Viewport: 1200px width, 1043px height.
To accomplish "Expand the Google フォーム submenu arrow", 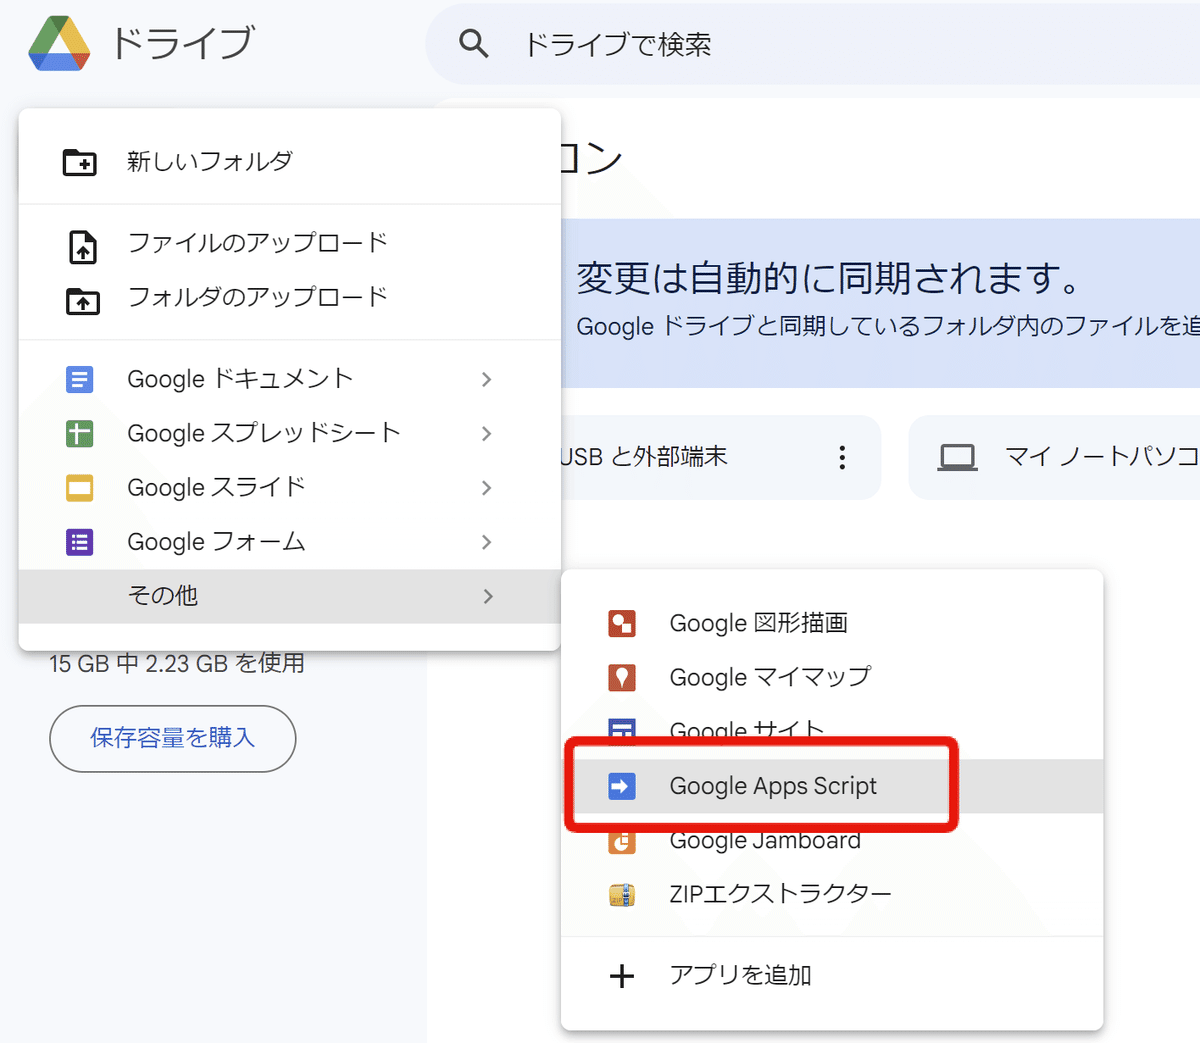I will (486, 541).
